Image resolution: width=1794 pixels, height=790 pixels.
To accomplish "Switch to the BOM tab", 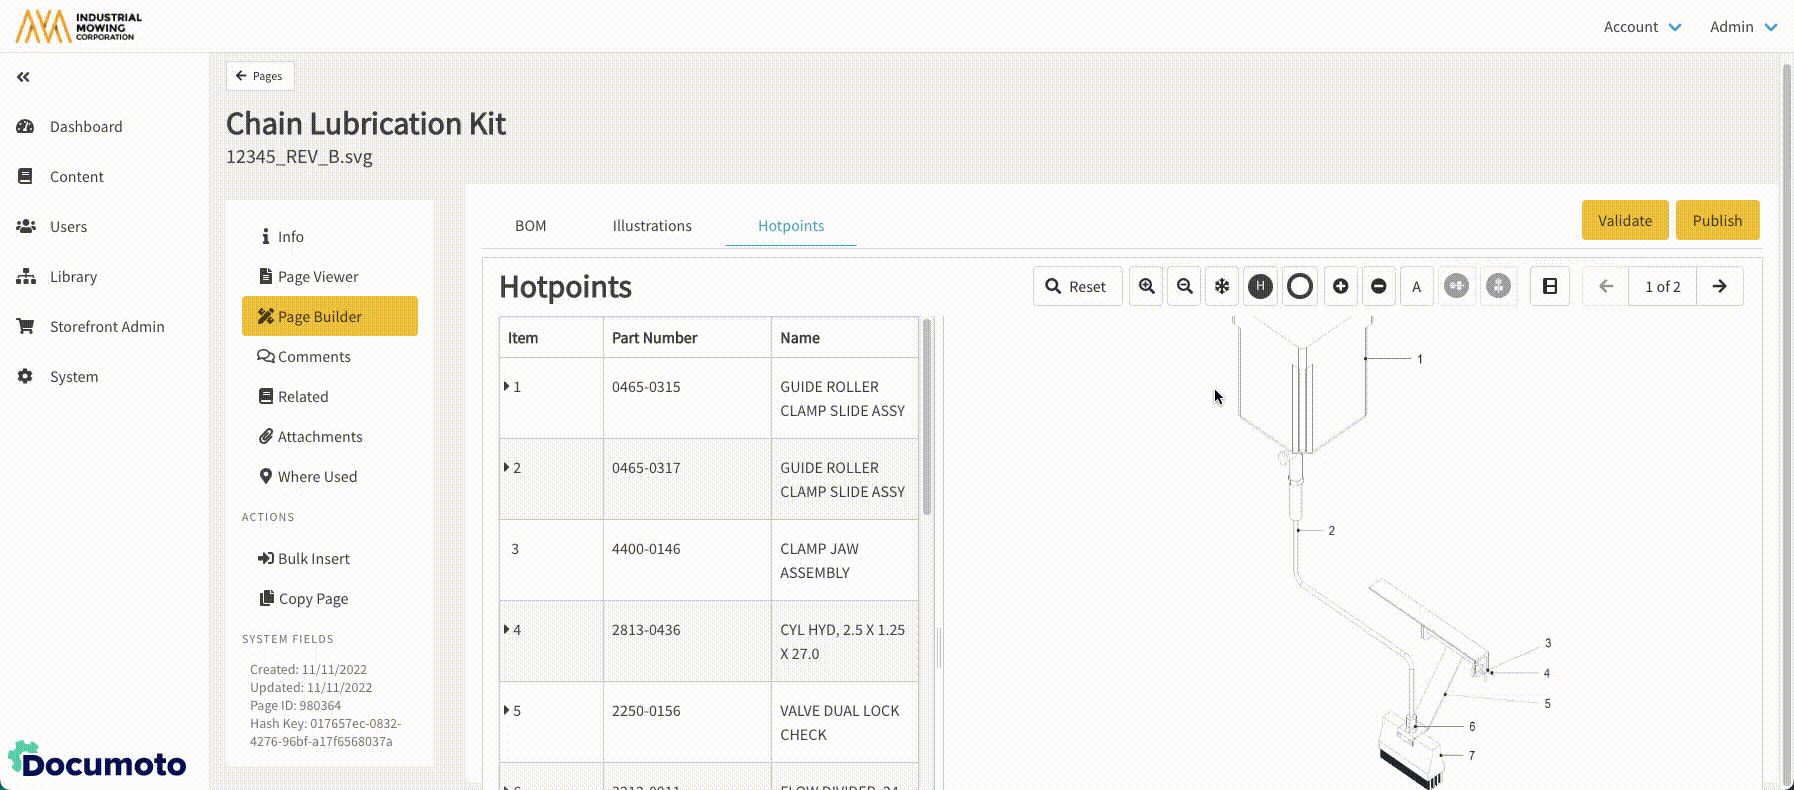I will 530,226.
